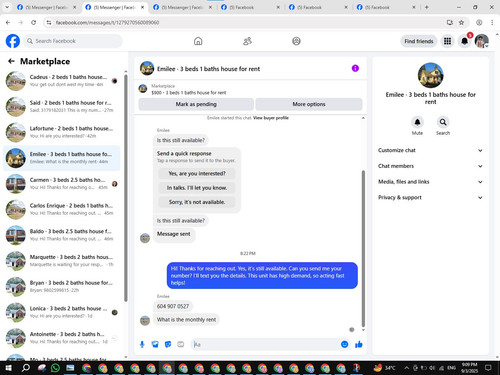Open the Friends icon in top navigation
The height and width of the screenshot is (375, 500).
click(x=247, y=41)
